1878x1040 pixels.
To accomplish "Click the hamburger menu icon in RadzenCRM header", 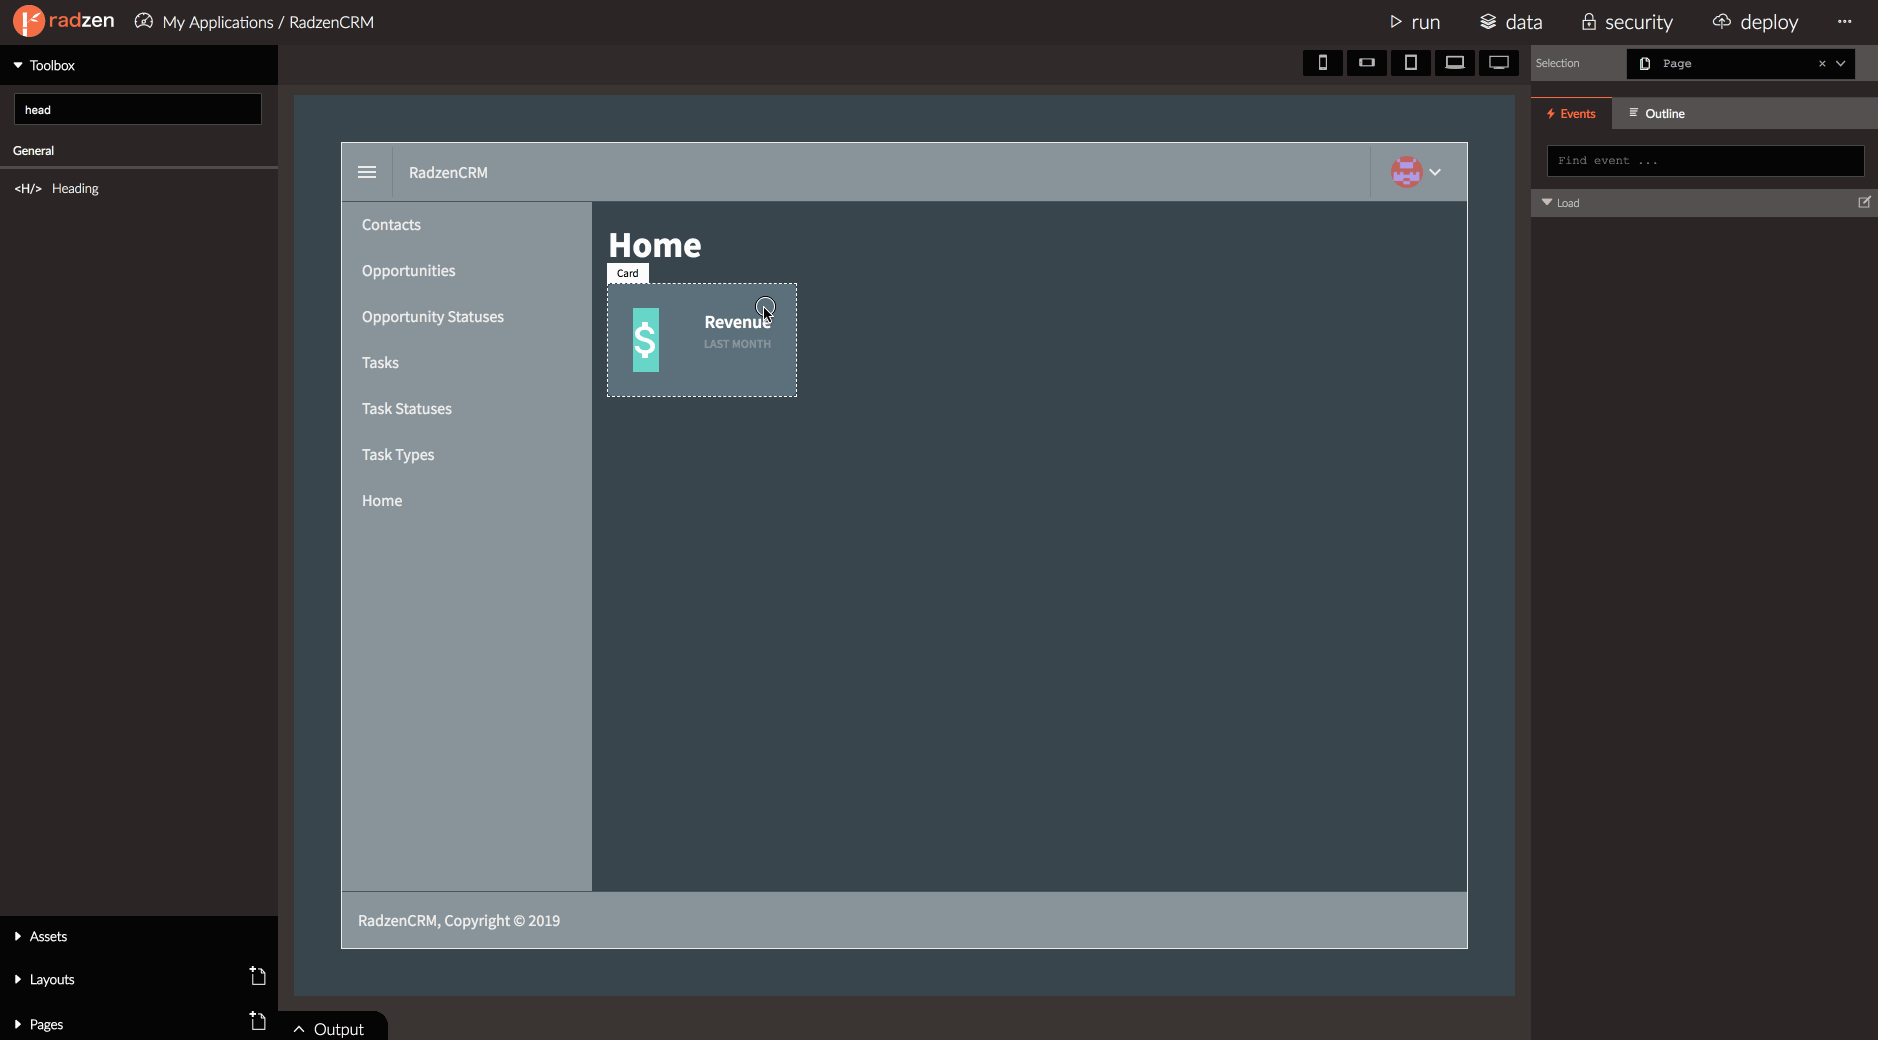I will [x=367, y=172].
